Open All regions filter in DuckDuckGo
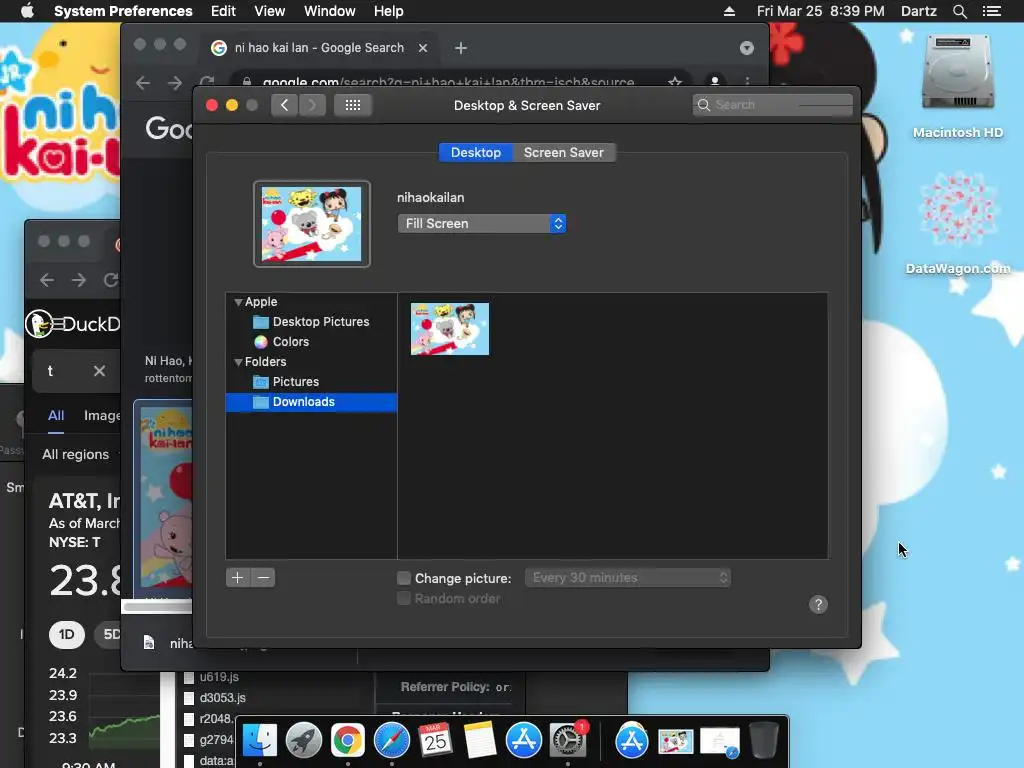 click(78, 455)
